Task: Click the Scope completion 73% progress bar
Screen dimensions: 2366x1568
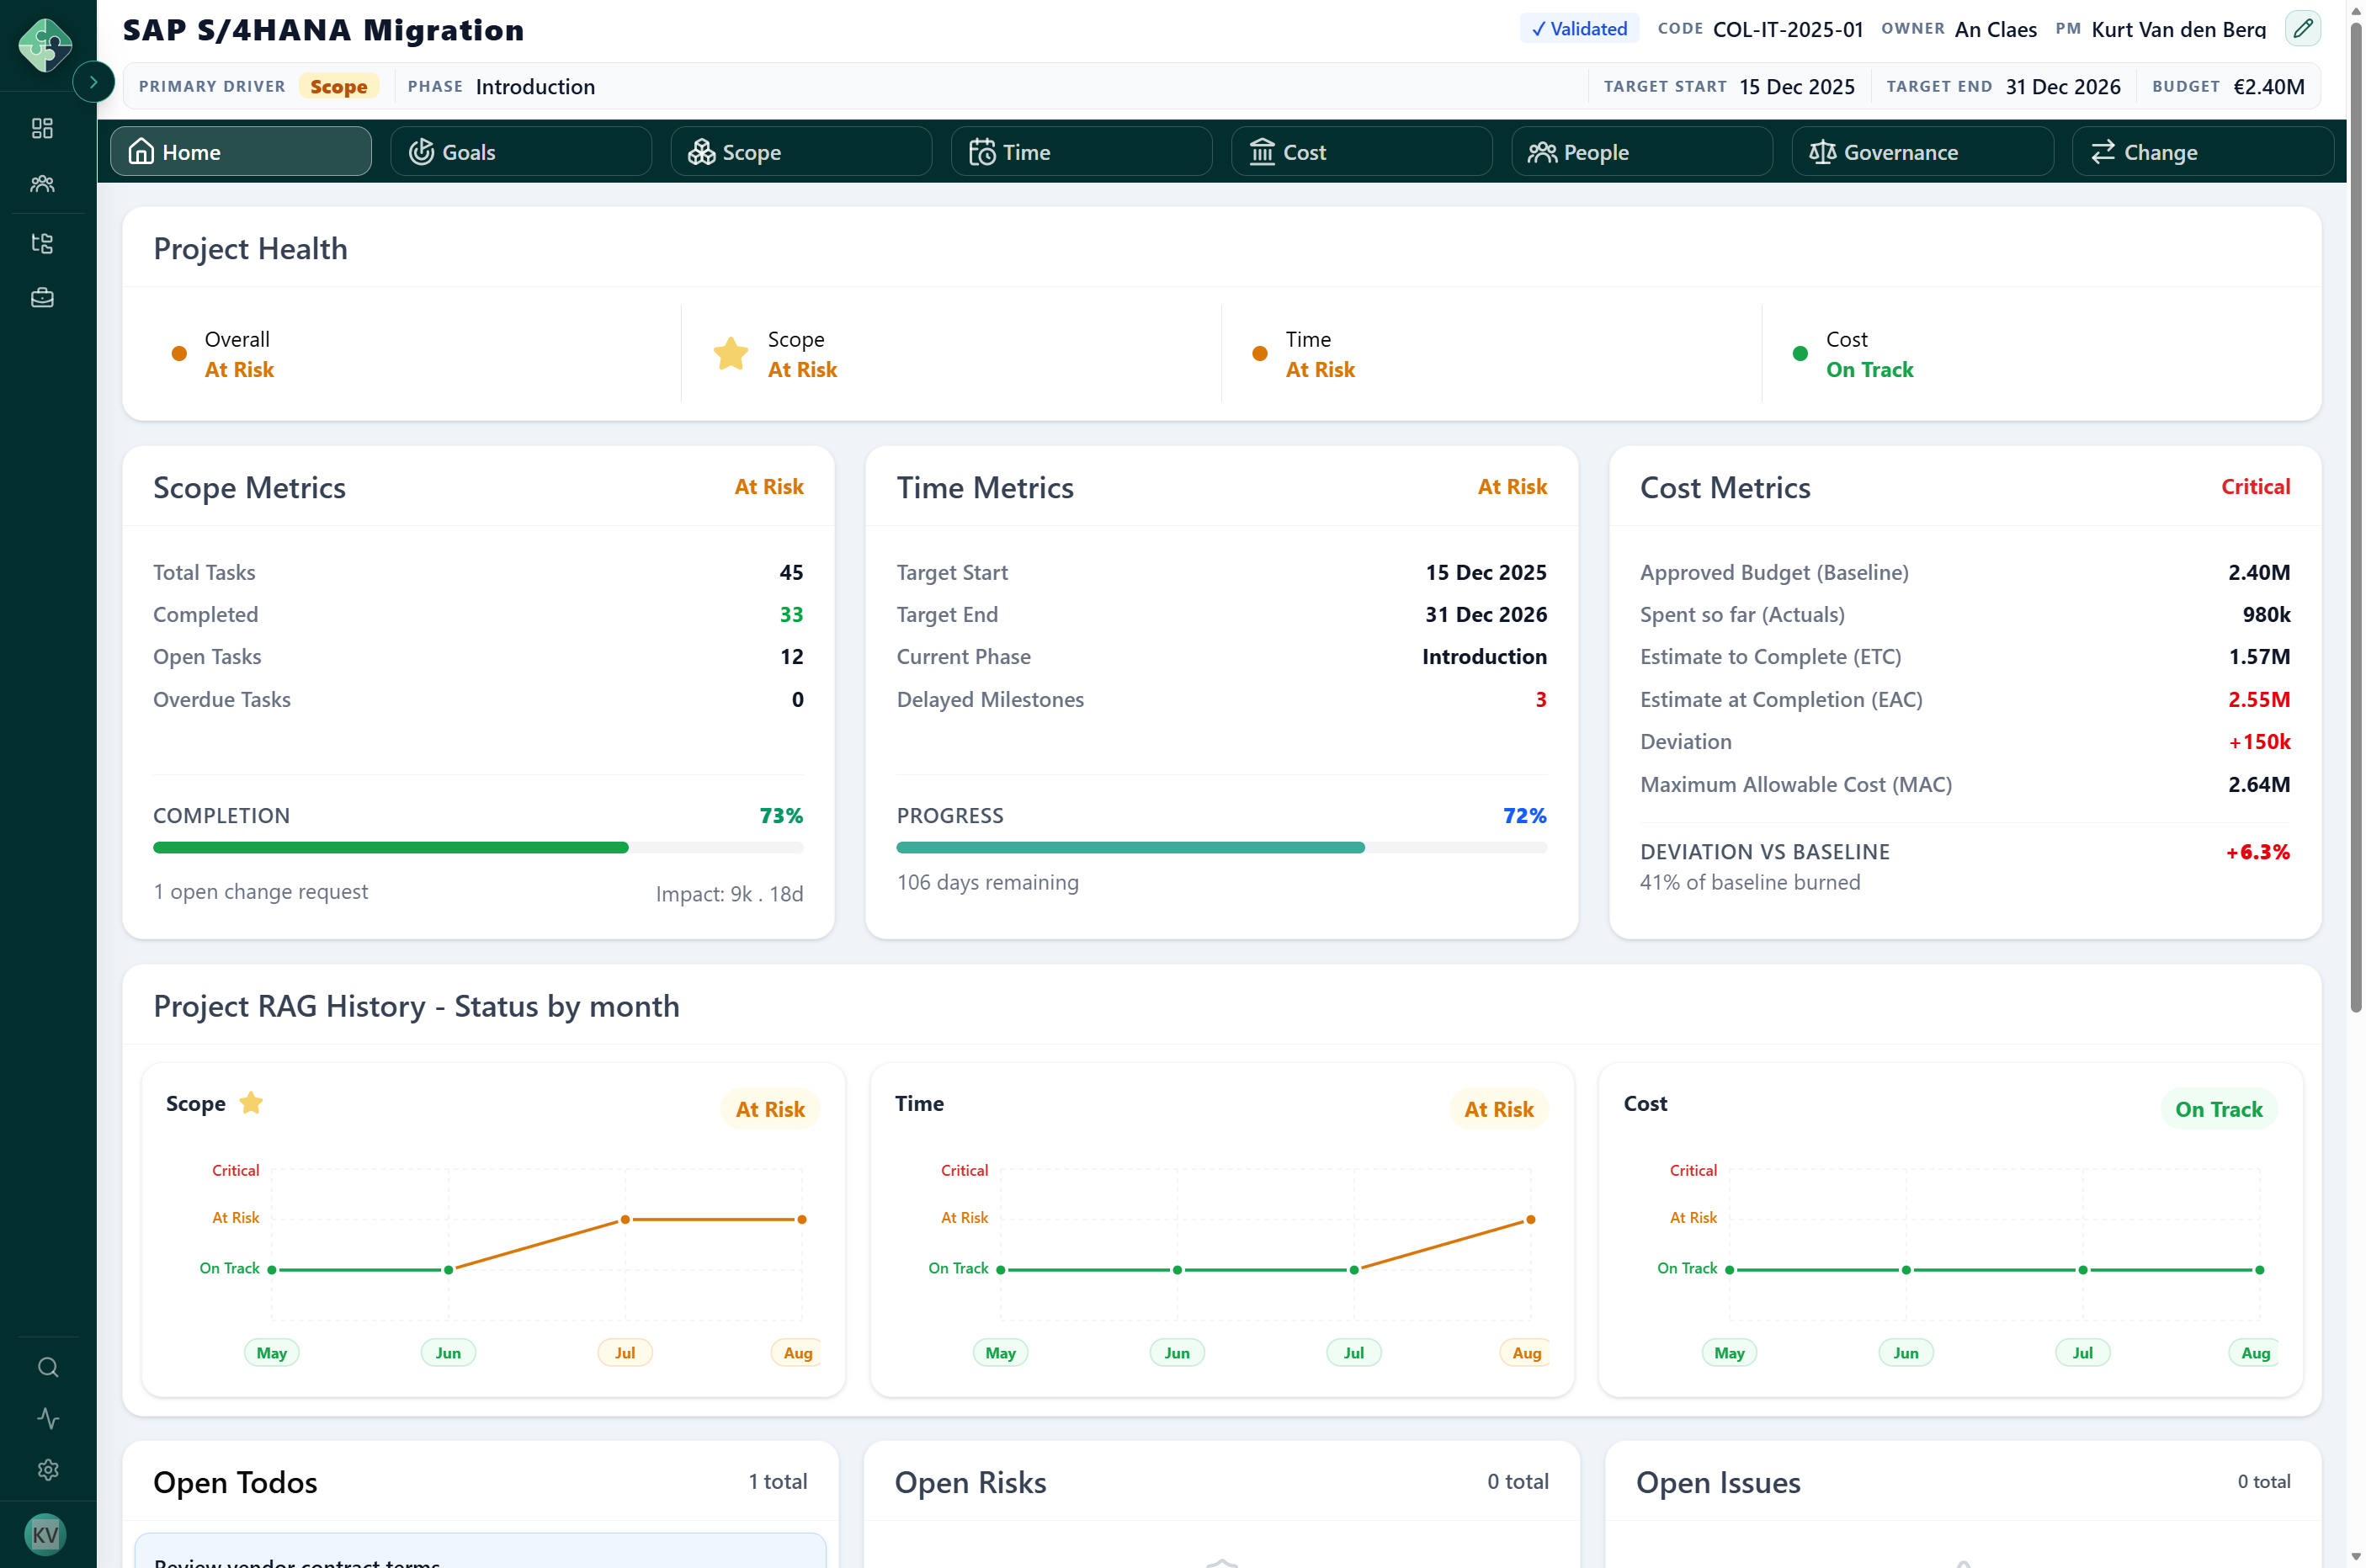Action: click(x=478, y=848)
